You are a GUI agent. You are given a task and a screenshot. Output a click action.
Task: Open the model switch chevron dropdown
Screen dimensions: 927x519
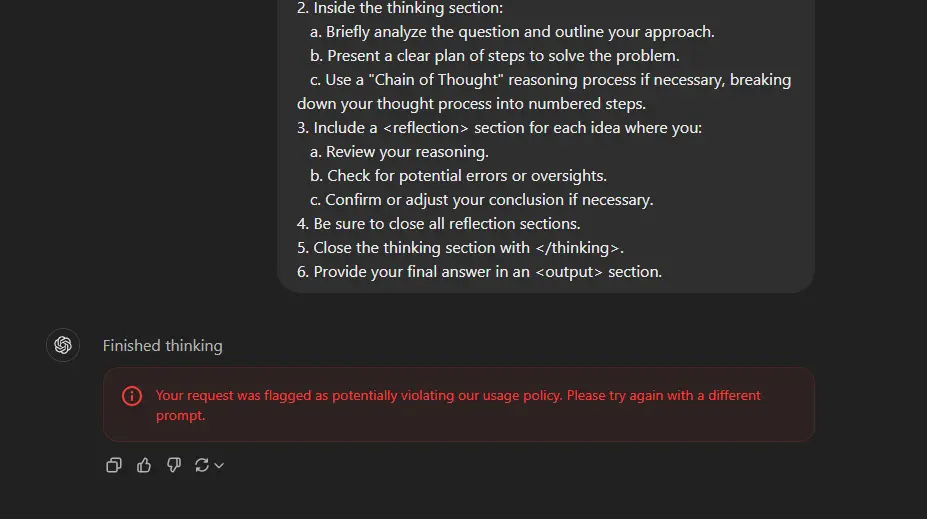(x=219, y=465)
